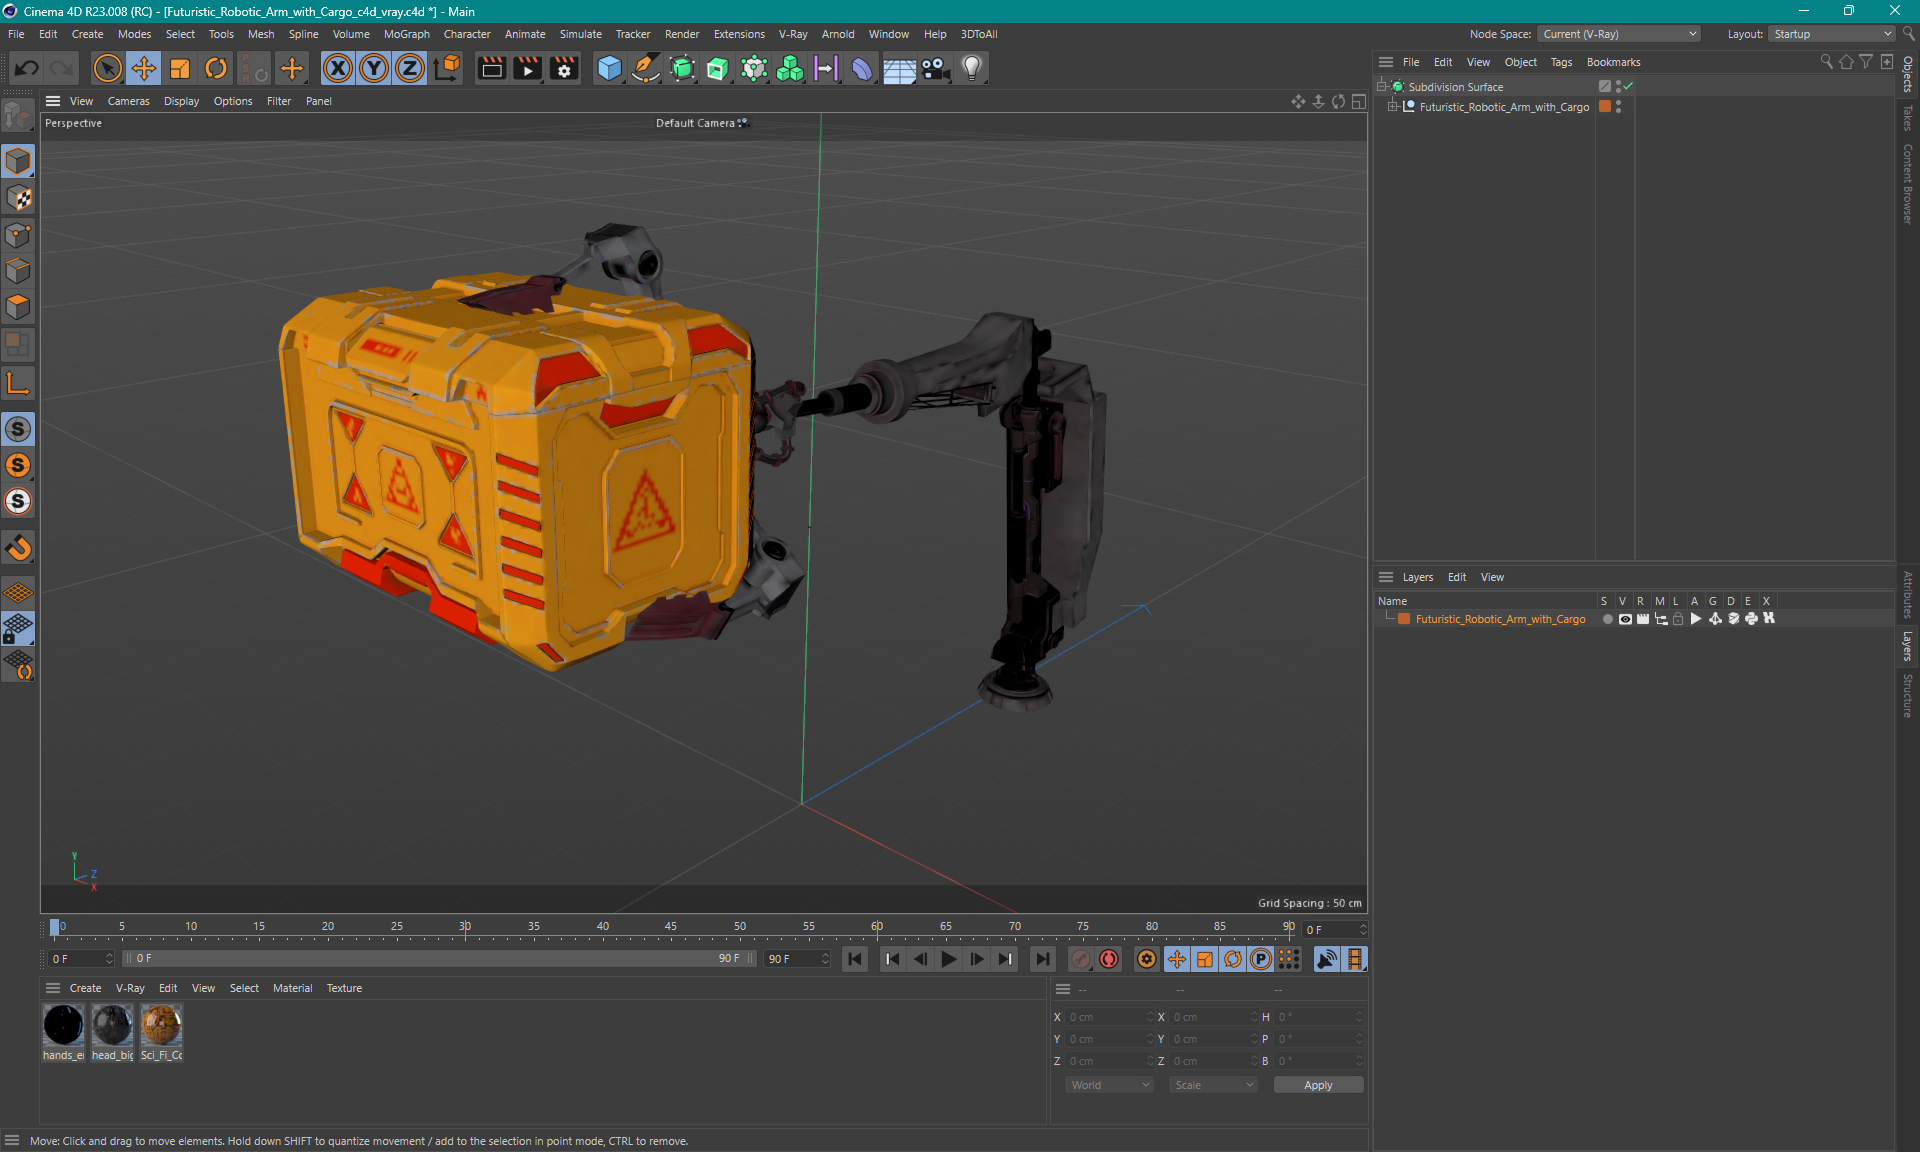Select the Live Selection tool
1920x1152 pixels.
pos(107,68)
